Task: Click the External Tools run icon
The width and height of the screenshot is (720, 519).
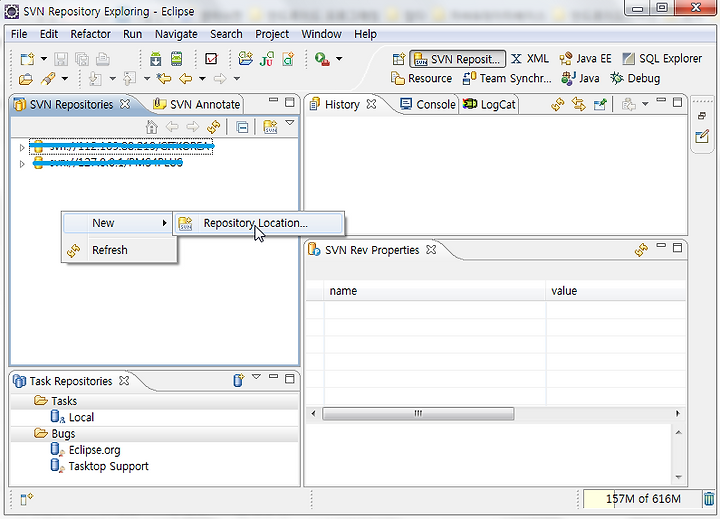Action: click(322, 59)
